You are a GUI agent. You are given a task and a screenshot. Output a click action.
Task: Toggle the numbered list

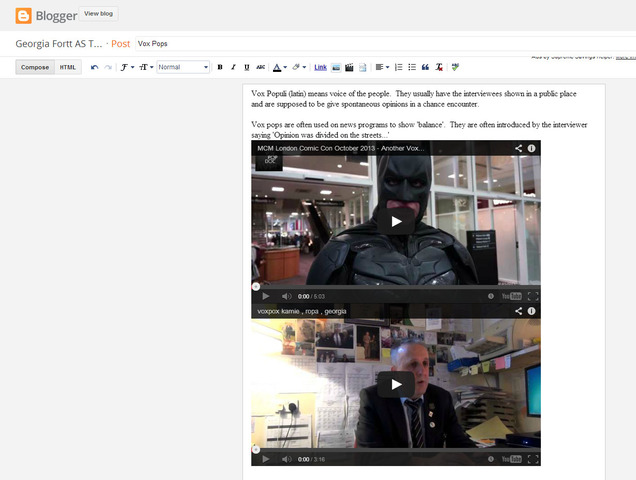pos(399,67)
